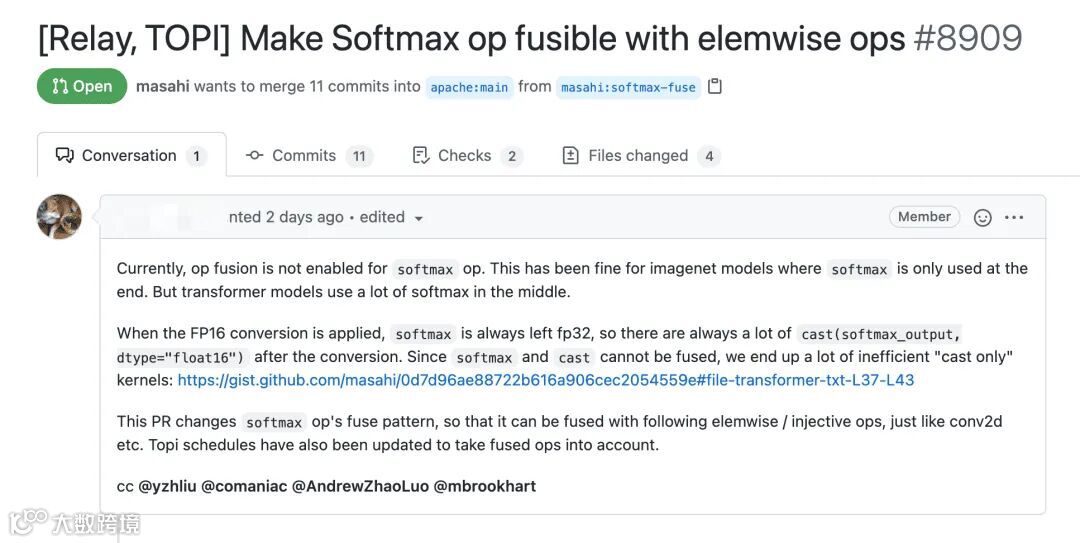Open the masahi:softmax-fuse branch link

click(x=628, y=87)
